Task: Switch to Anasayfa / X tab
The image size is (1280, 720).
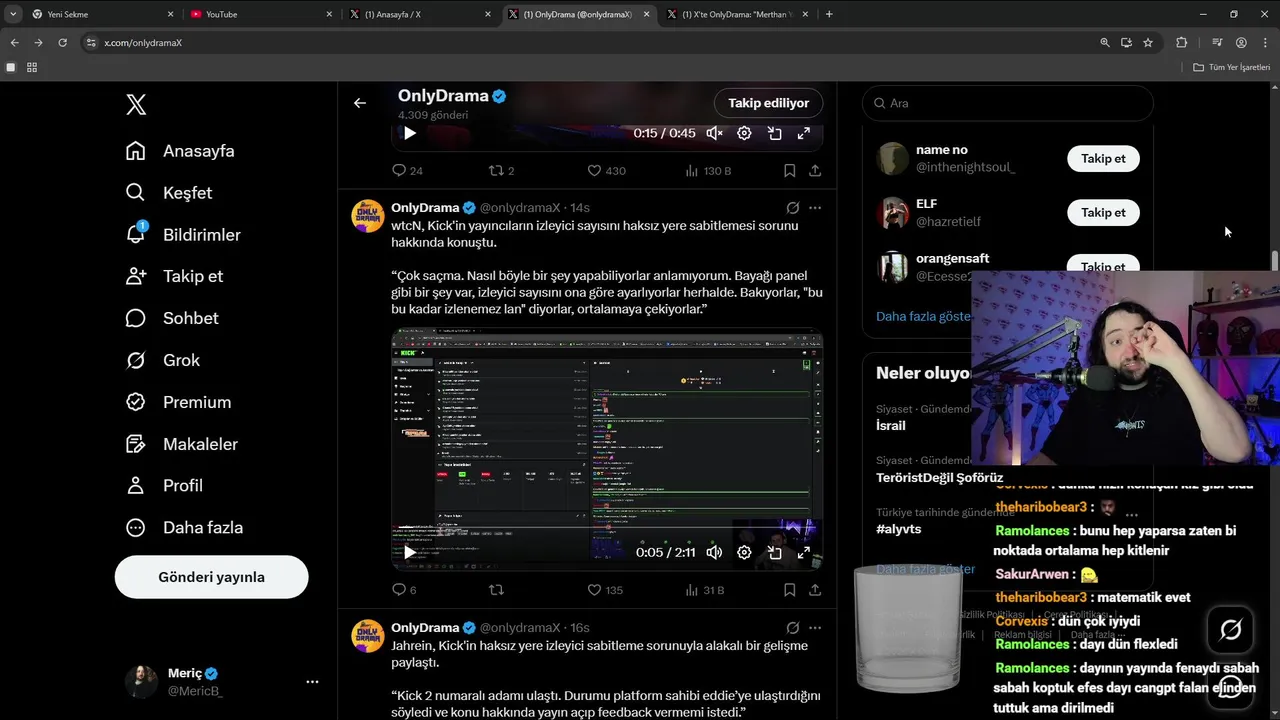Action: [420, 14]
